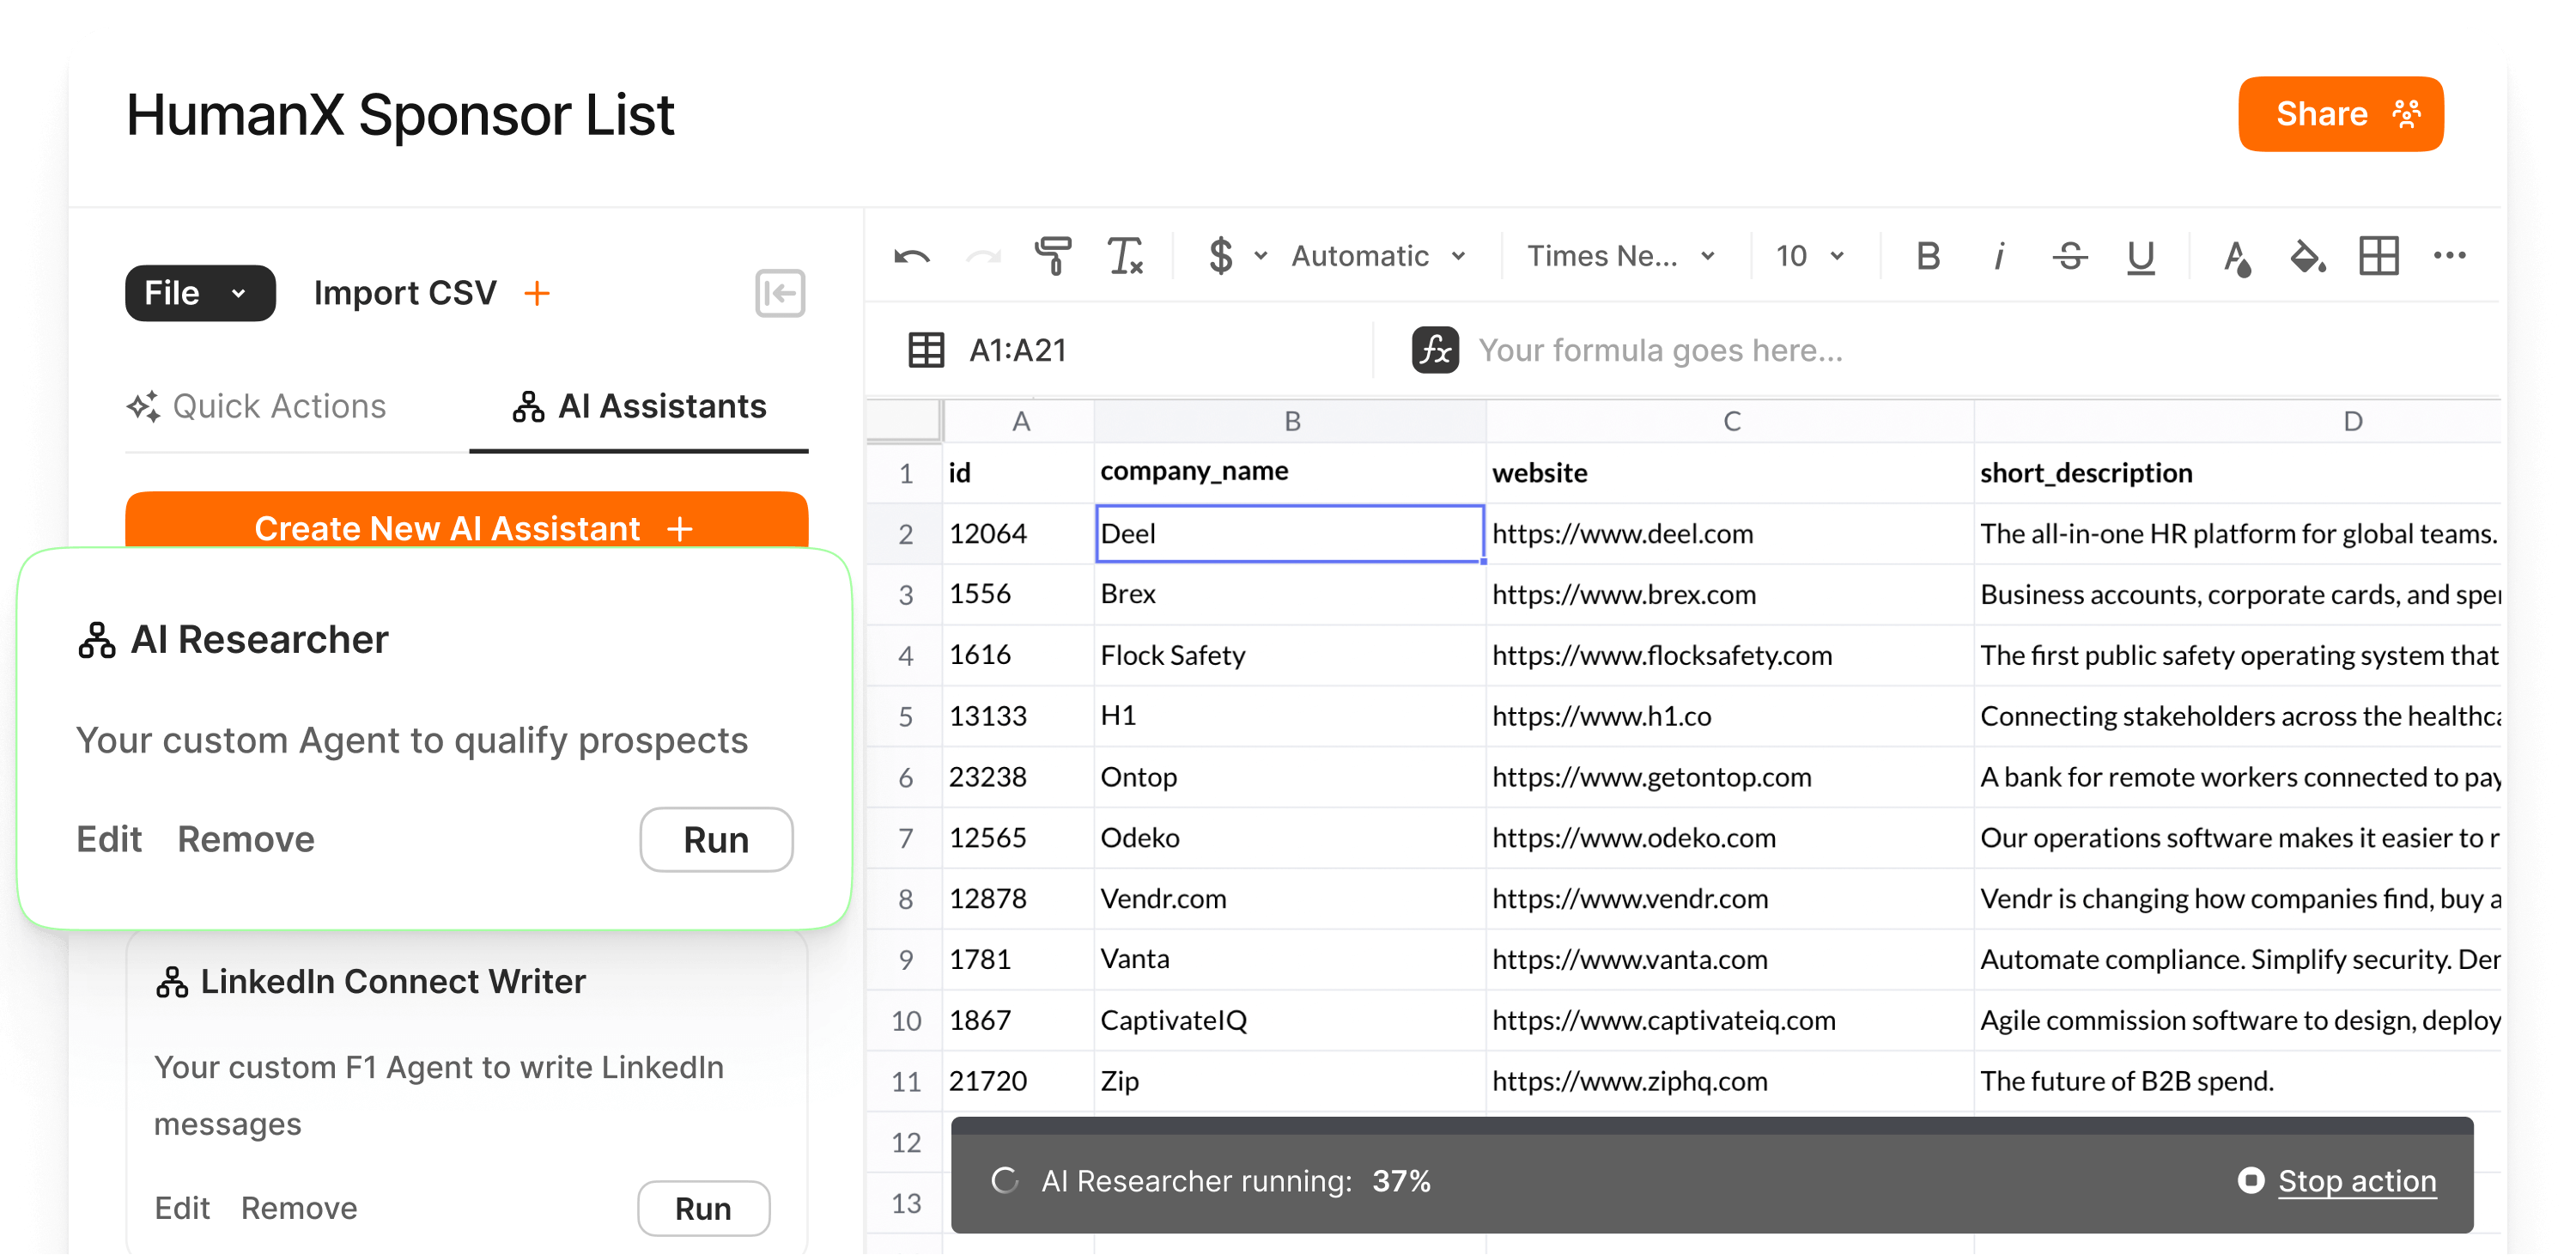Open the Automatic number format dropdown

coord(1378,256)
